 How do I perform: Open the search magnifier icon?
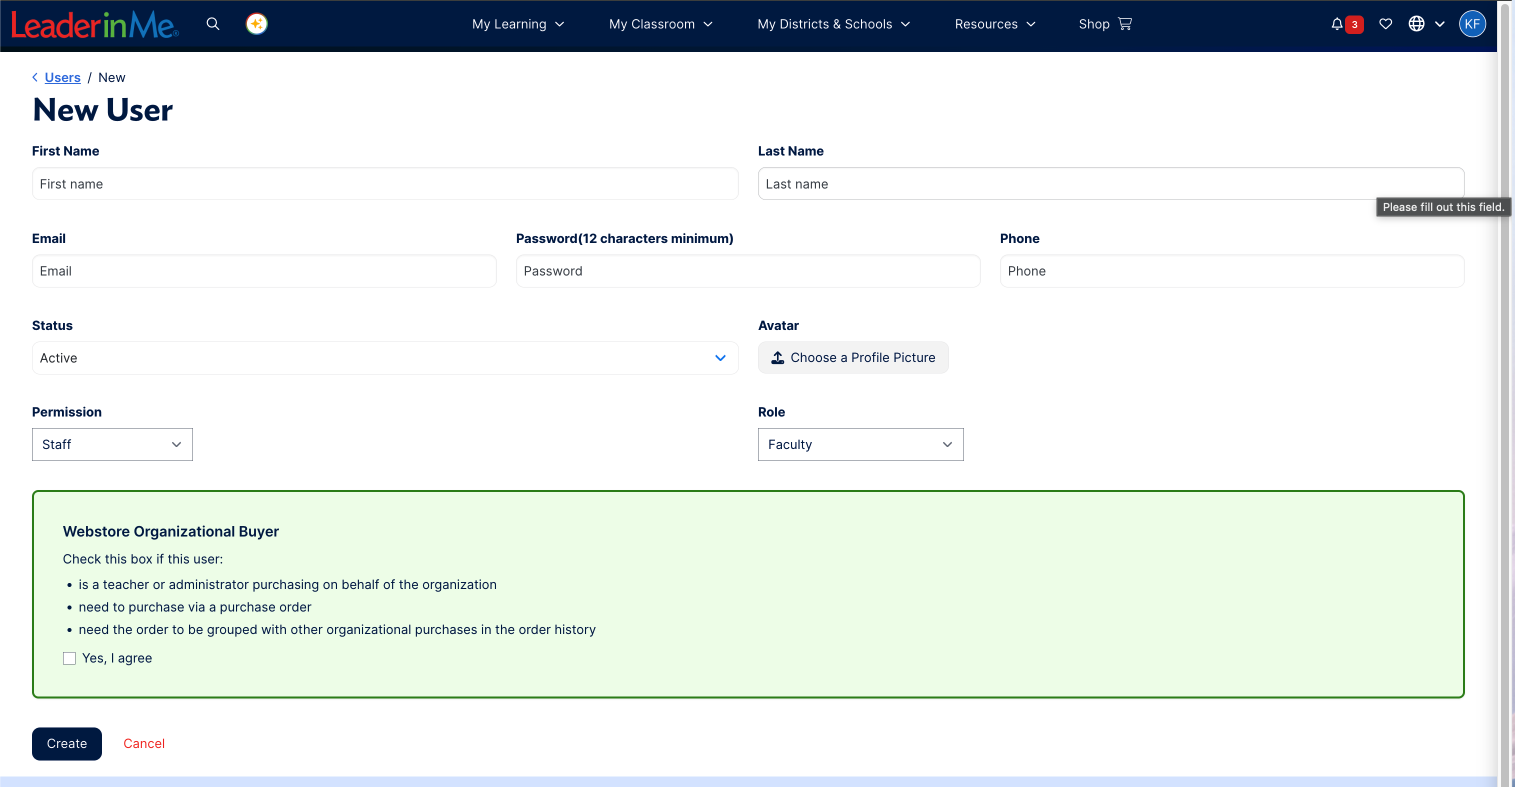tap(213, 24)
